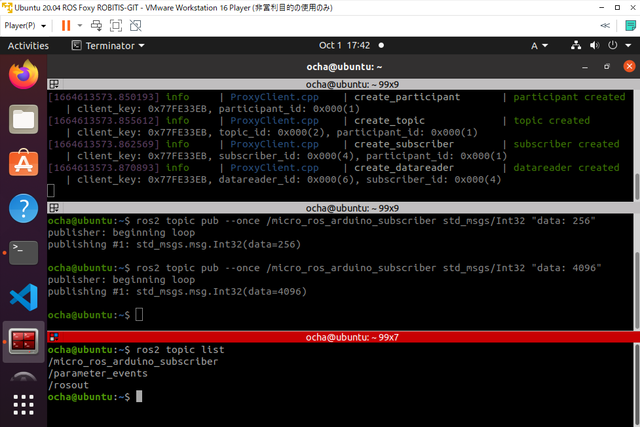Launch Visual Studio Code from dock

(23, 297)
